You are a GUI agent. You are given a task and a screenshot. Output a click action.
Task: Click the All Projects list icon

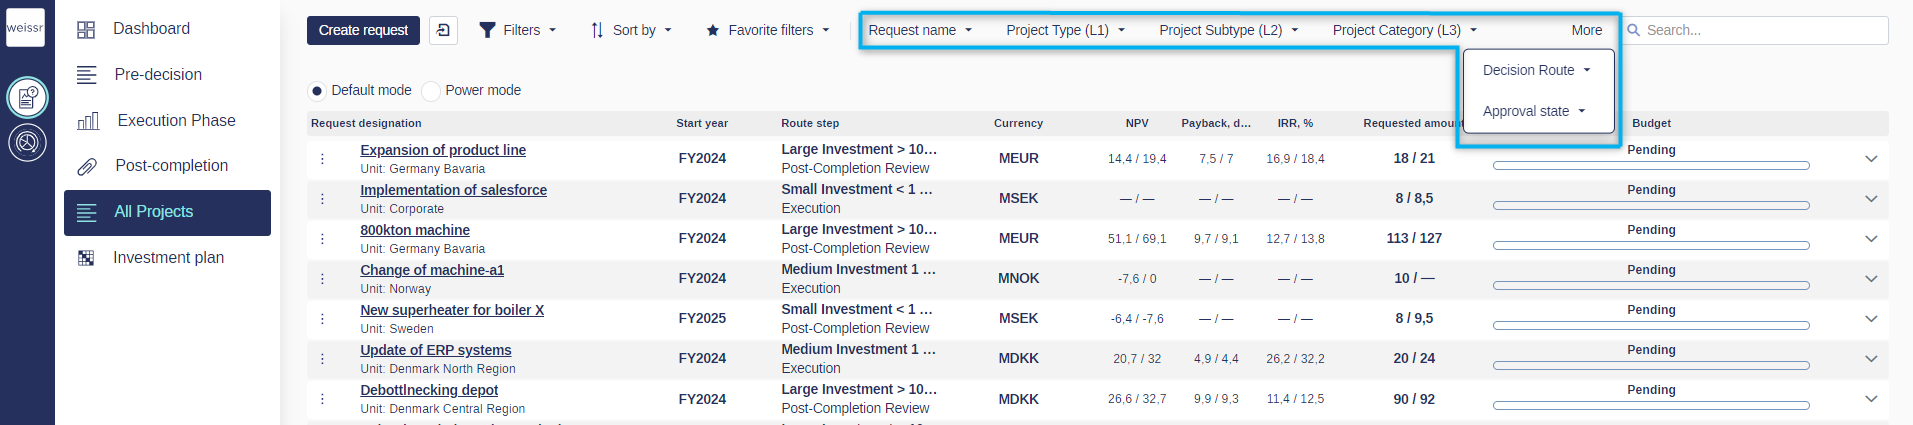[87, 212]
